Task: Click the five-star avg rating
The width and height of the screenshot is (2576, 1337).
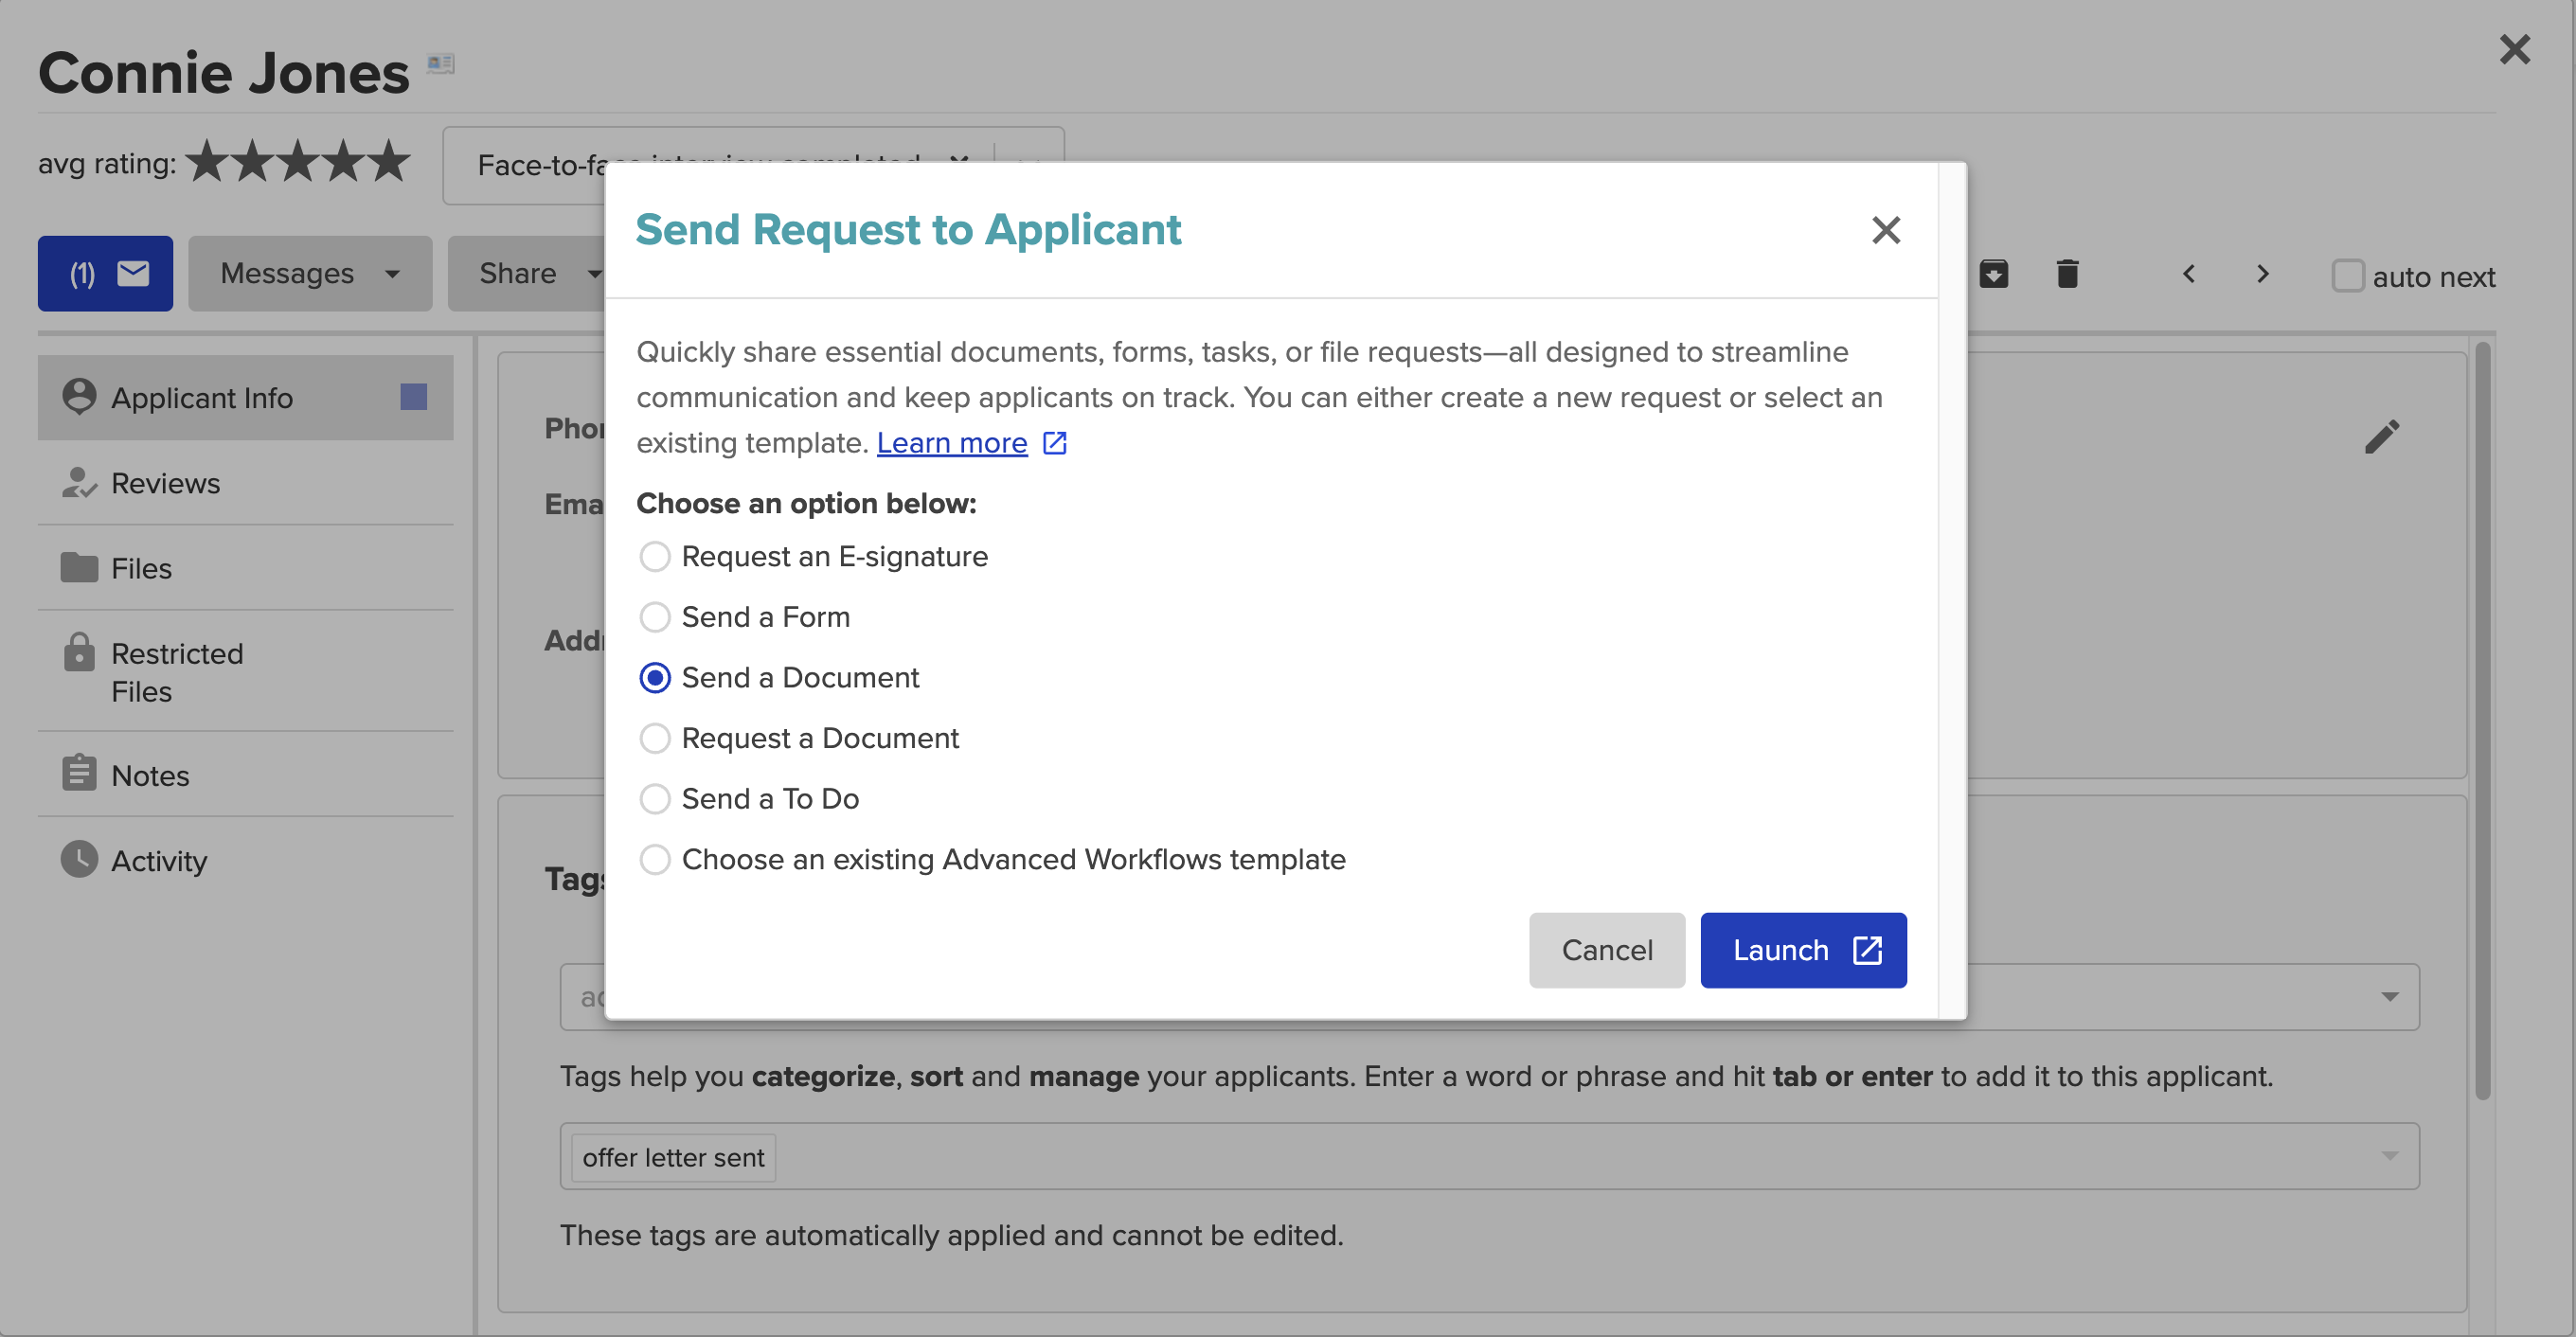Action: (x=298, y=162)
